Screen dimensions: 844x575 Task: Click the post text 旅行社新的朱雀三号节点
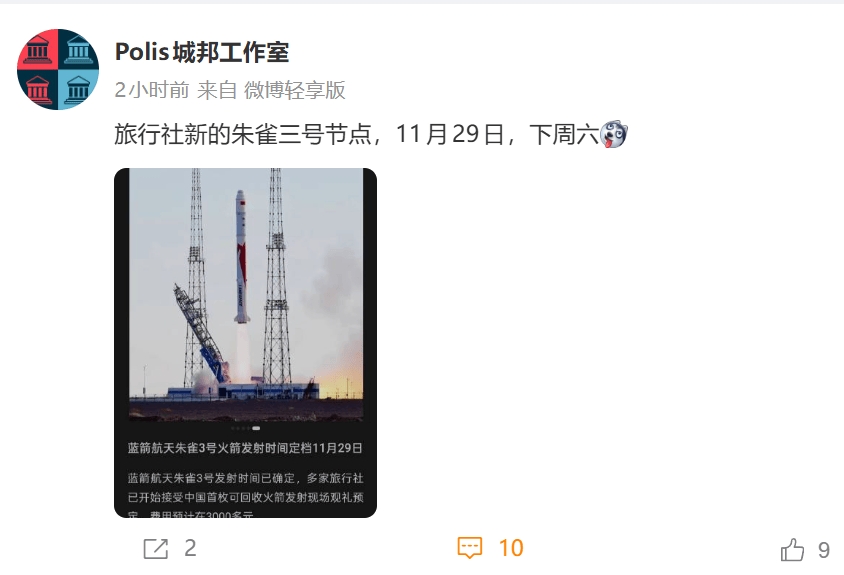click(x=243, y=134)
